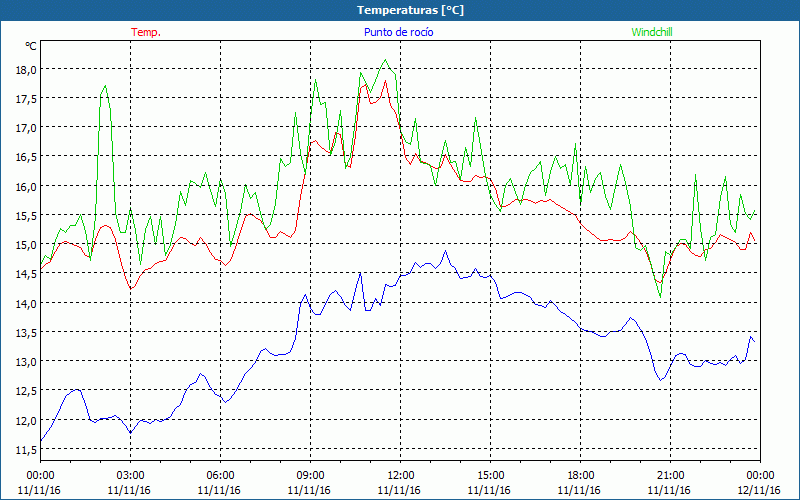This screenshot has height=500, width=800.
Task: Click the '15,0' y-axis value
Action: (26, 245)
